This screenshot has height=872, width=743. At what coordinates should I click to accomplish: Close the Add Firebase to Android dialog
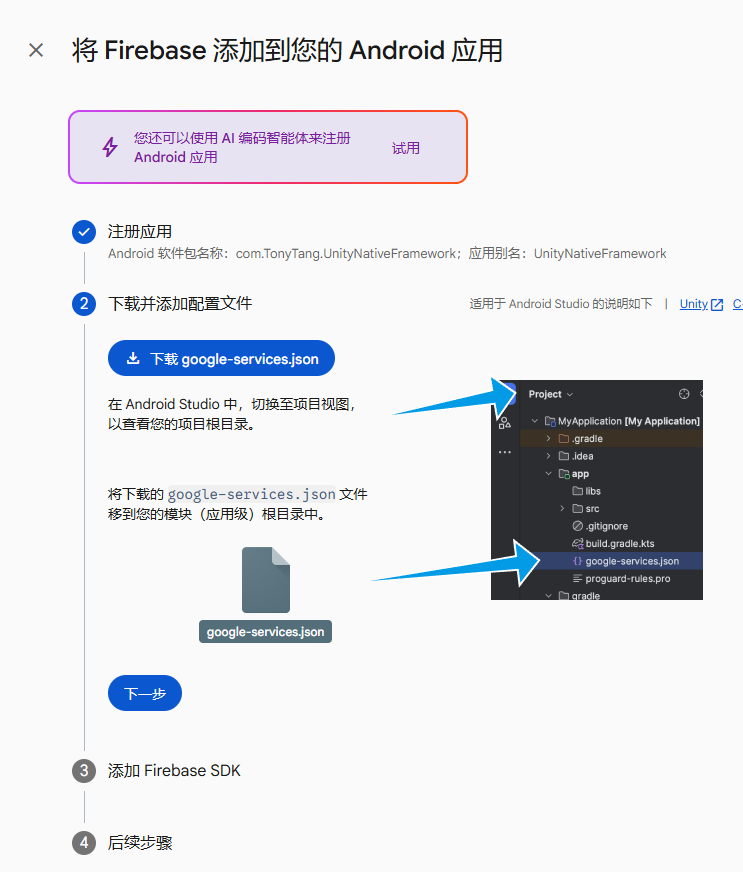[36, 50]
